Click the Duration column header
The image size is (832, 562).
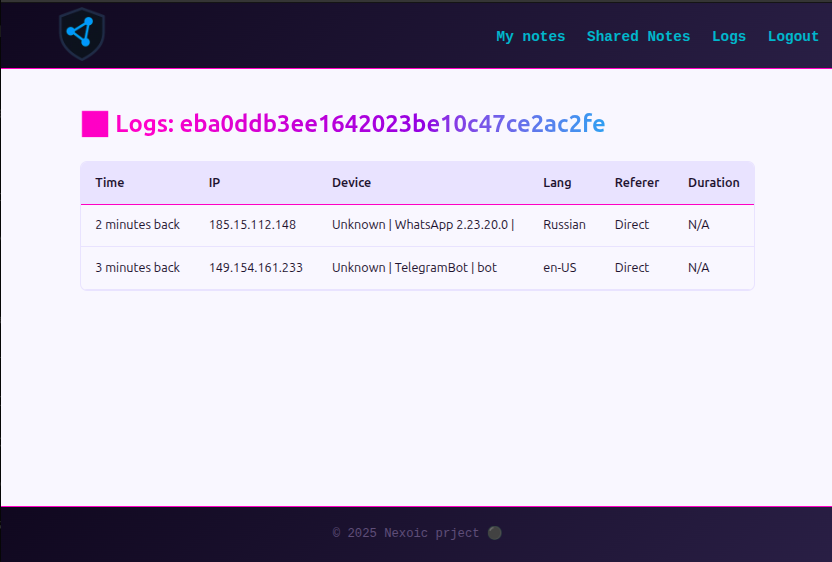(x=713, y=183)
